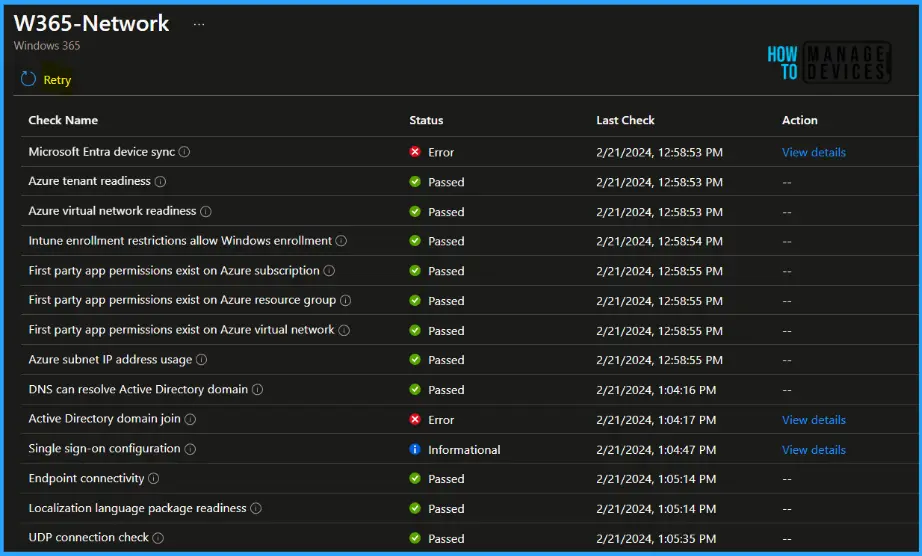Select 'DNS can resolve Active Directory domain' text
922x556 pixels.
(x=138, y=390)
